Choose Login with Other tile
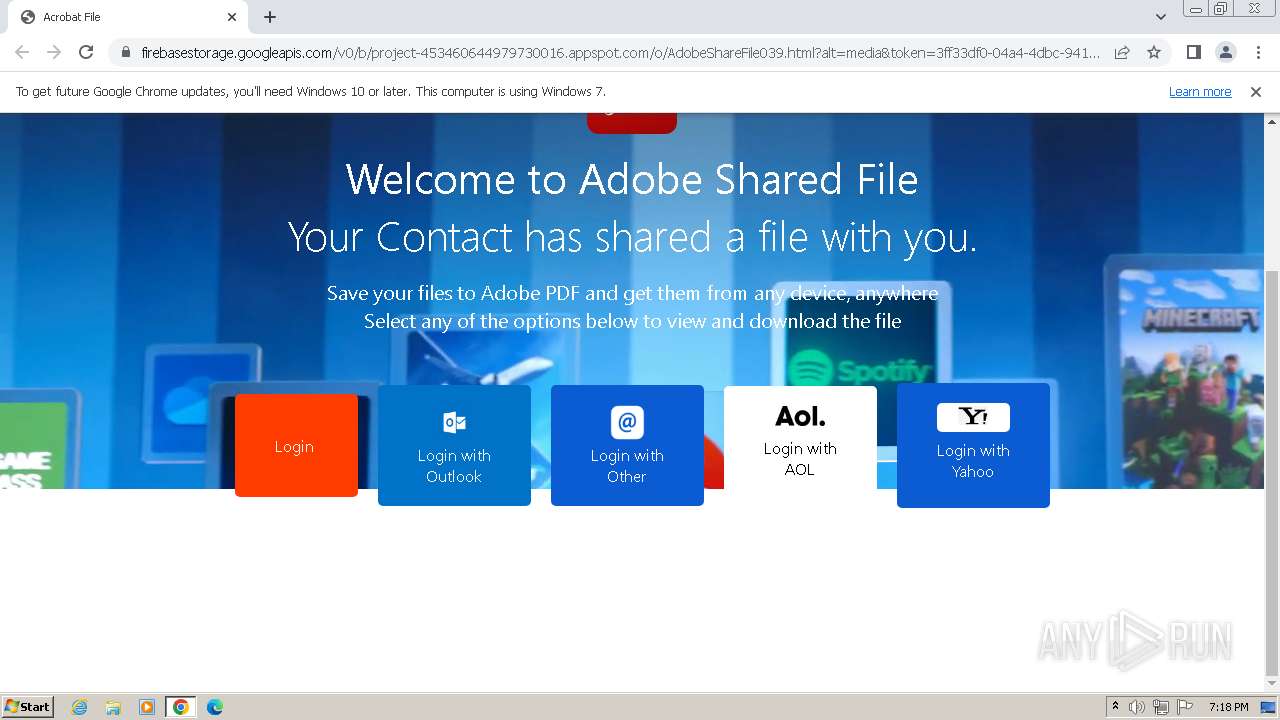1280x720 pixels. coord(627,445)
